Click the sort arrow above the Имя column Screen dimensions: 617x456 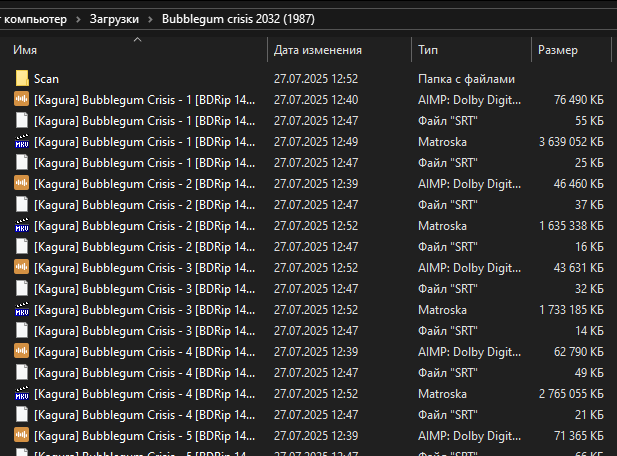point(137,40)
